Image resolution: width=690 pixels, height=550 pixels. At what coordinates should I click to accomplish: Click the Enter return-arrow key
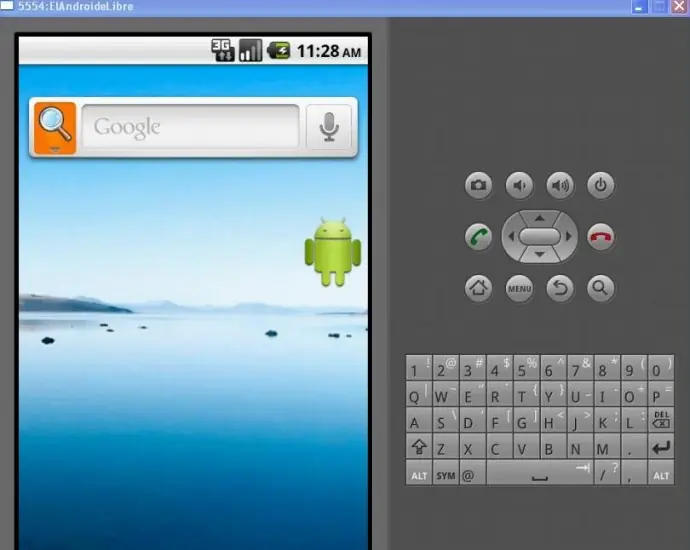661,447
